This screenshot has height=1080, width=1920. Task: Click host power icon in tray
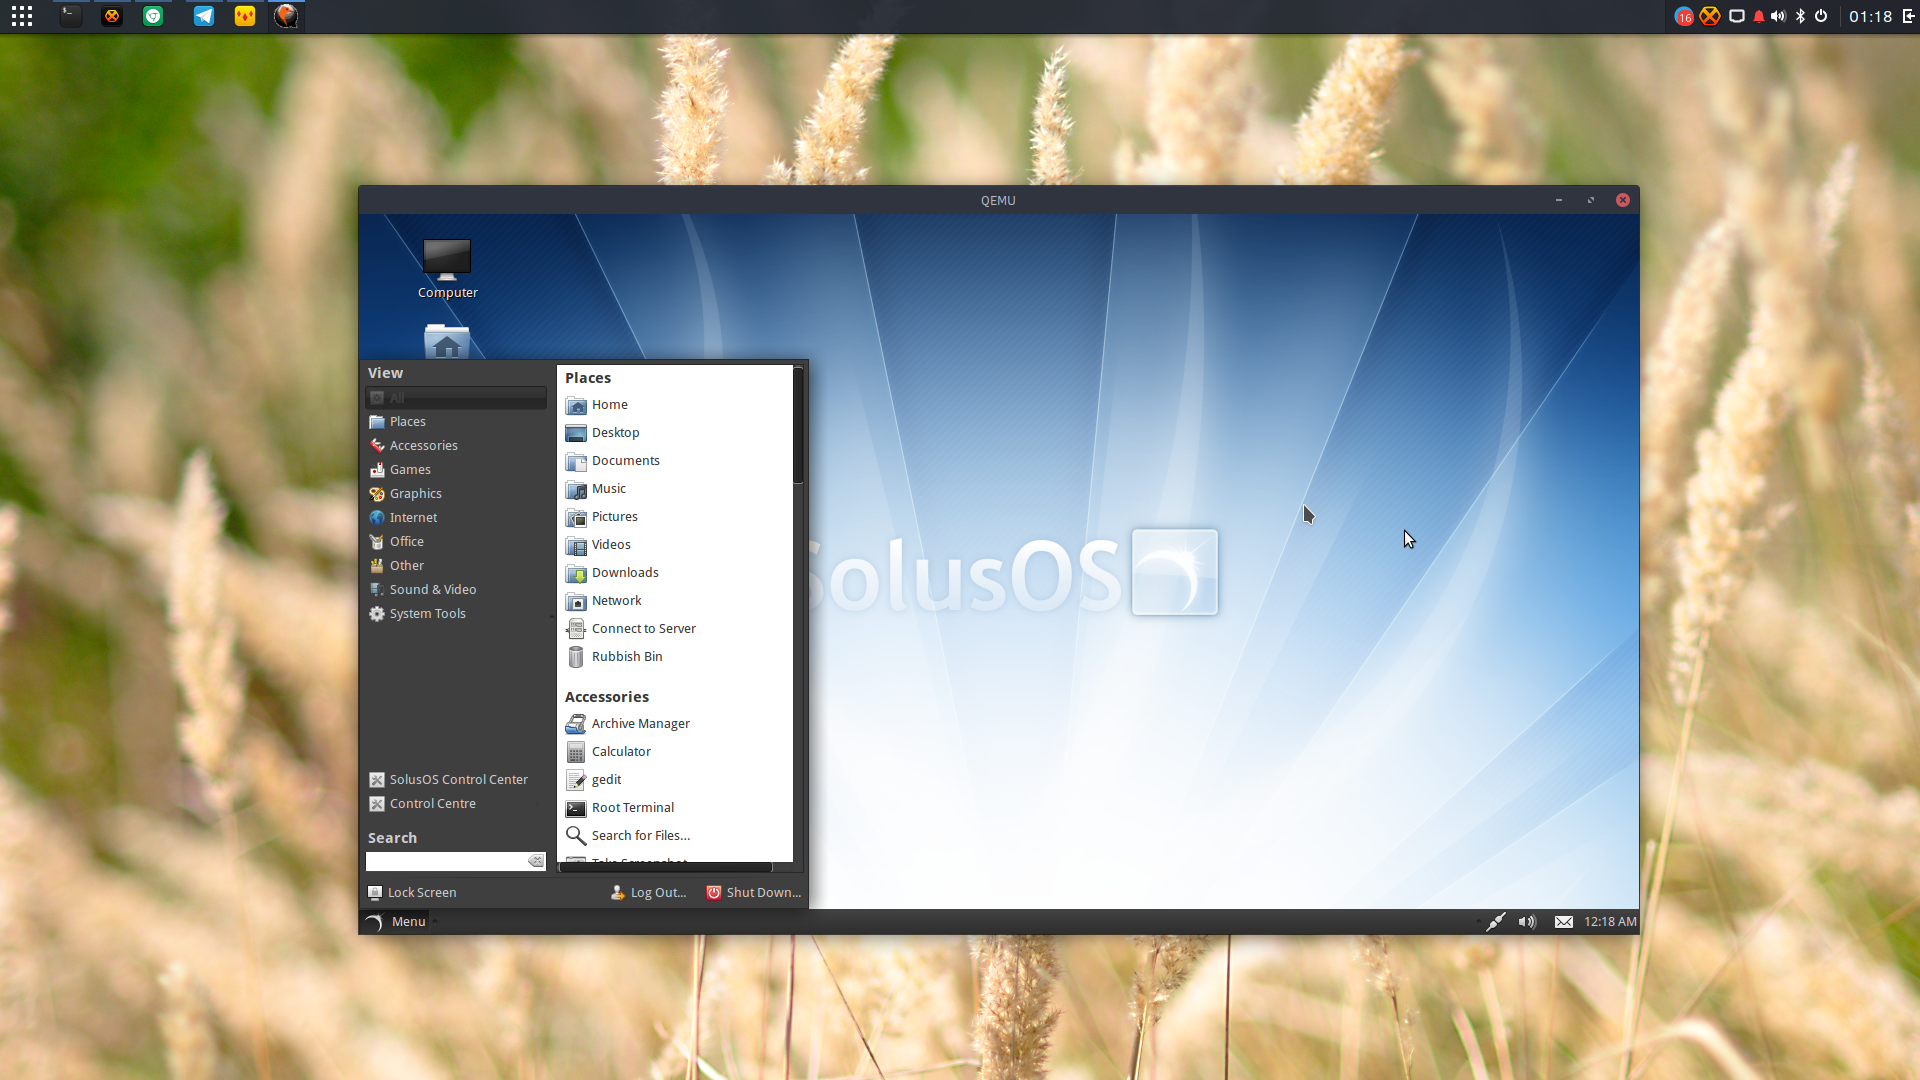(x=1821, y=16)
